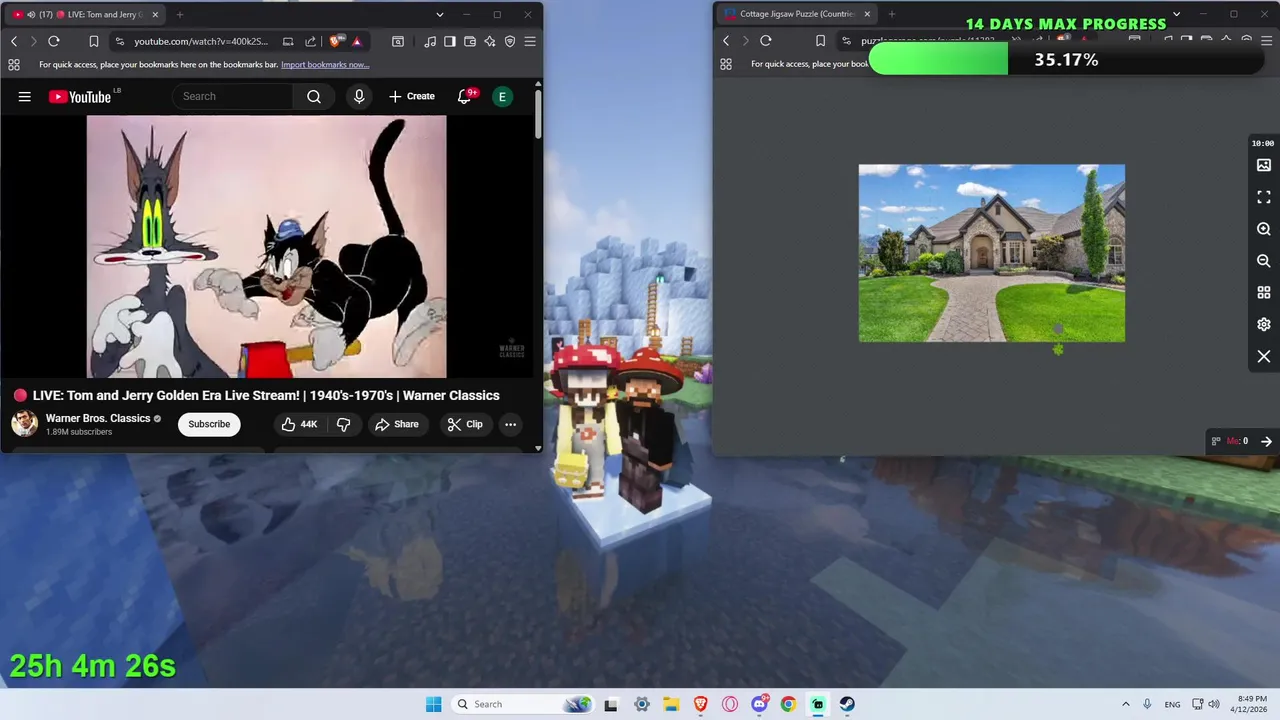
Task: Open browser main menu in YouTube window
Action: point(530,41)
